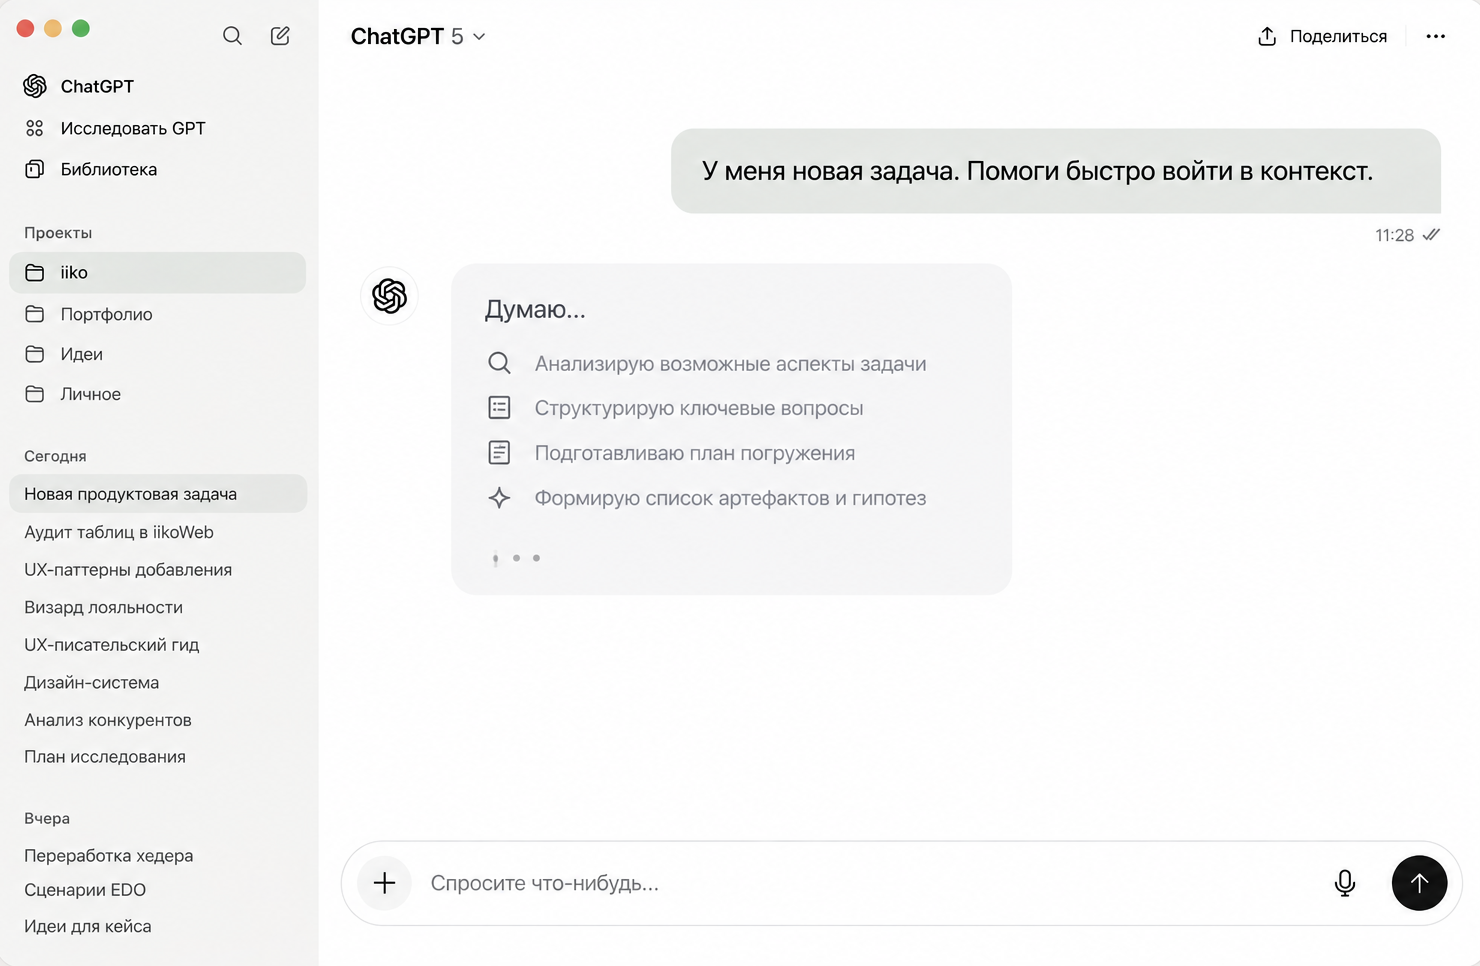Click the Поделиться button
Screen dimensions: 1480x966
[x=1322, y=36]
